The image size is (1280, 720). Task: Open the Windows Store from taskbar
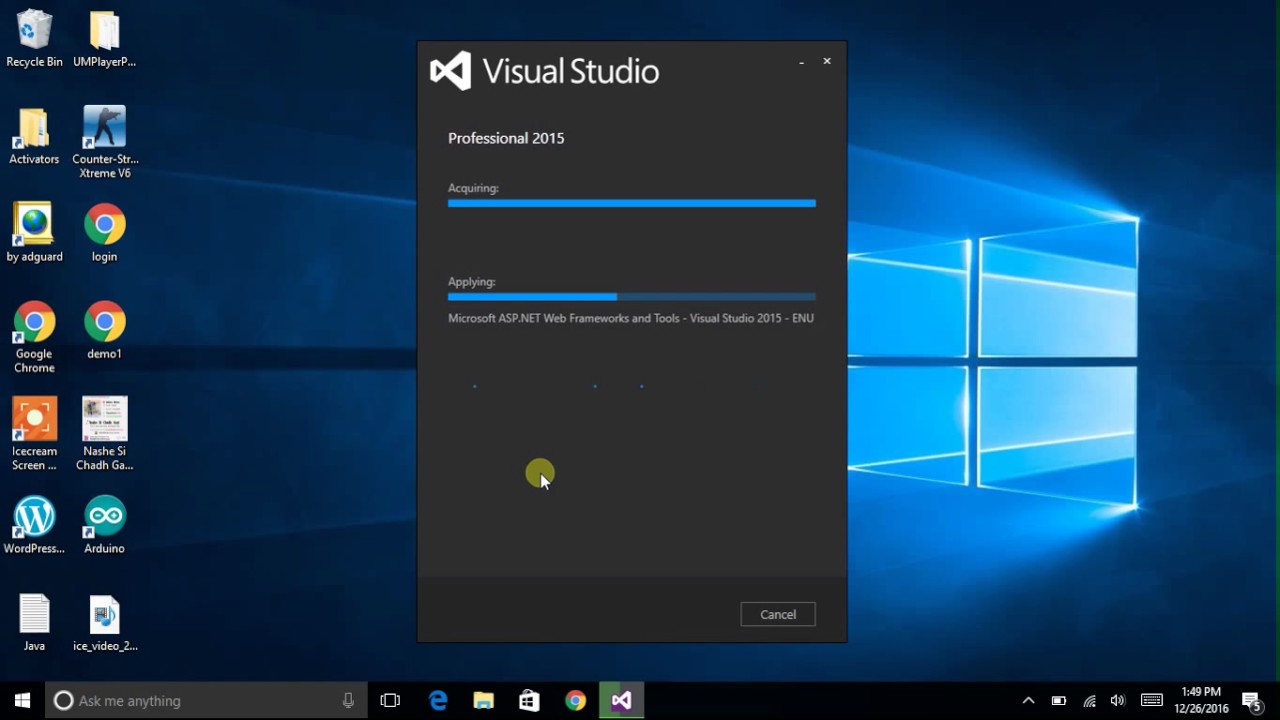[x=529, y=701]
